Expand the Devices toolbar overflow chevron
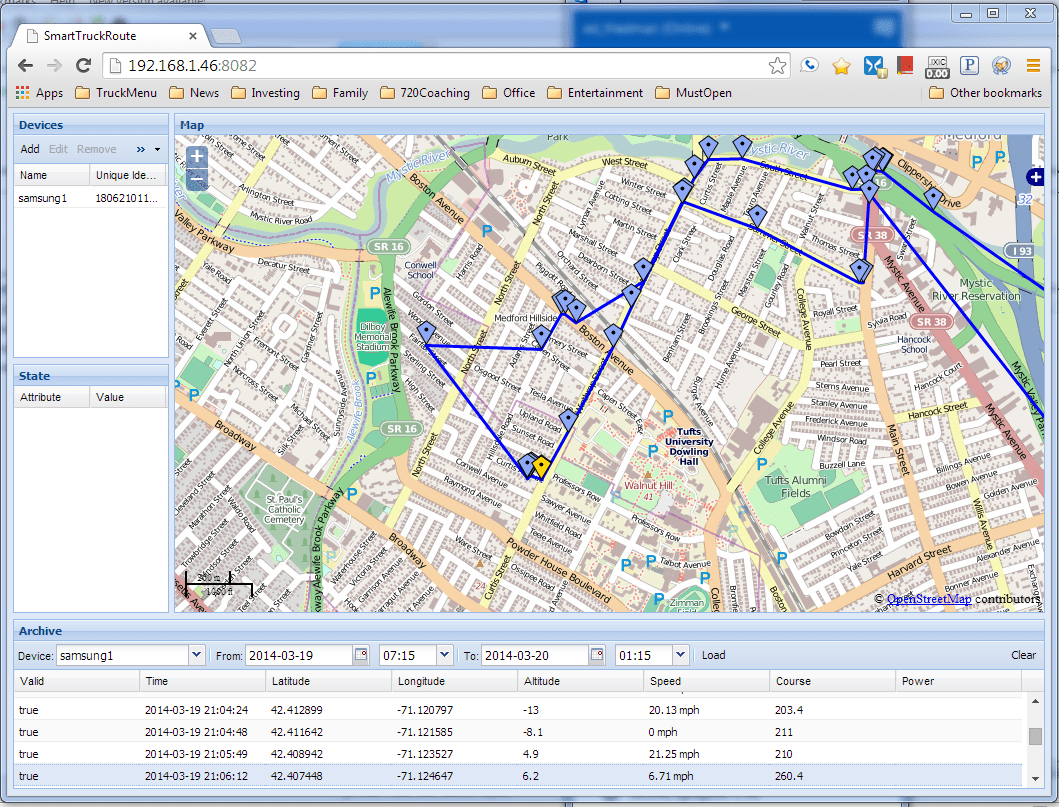1059x807 pixels. coord(140,149)
